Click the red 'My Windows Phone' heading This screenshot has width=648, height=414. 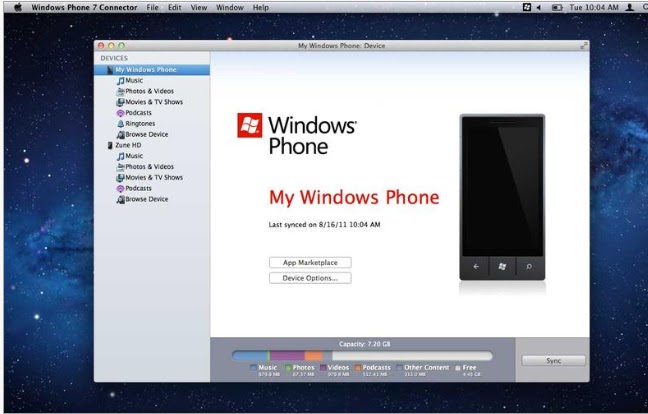(x=354, y=197)
